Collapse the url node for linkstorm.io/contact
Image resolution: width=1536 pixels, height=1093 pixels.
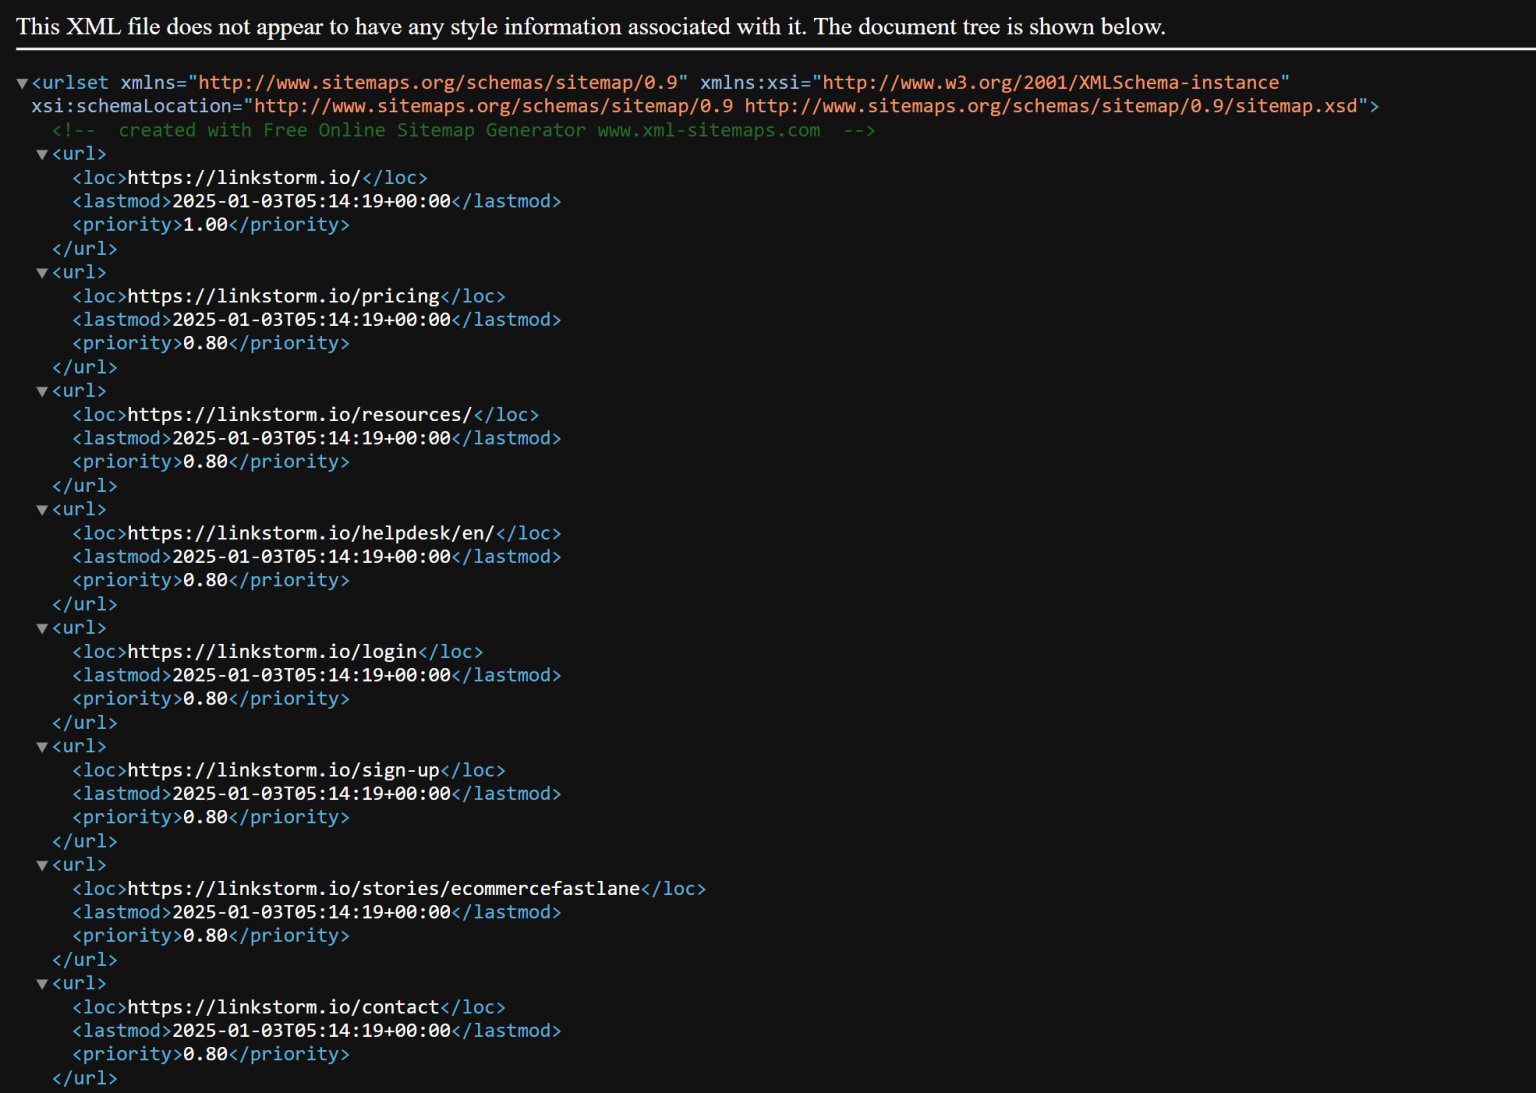coord(42,984)
